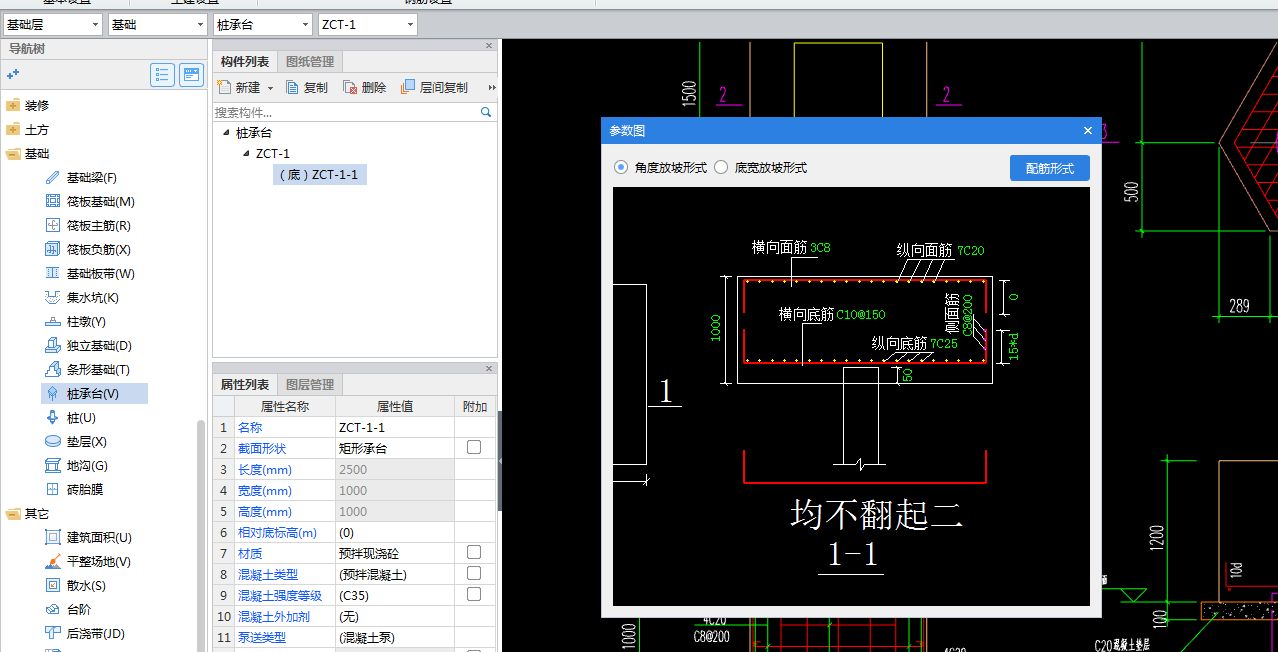Select the (底)ZCT-1-1 tree item
The width and height of the screenshot is (1278, 652).
318,175
